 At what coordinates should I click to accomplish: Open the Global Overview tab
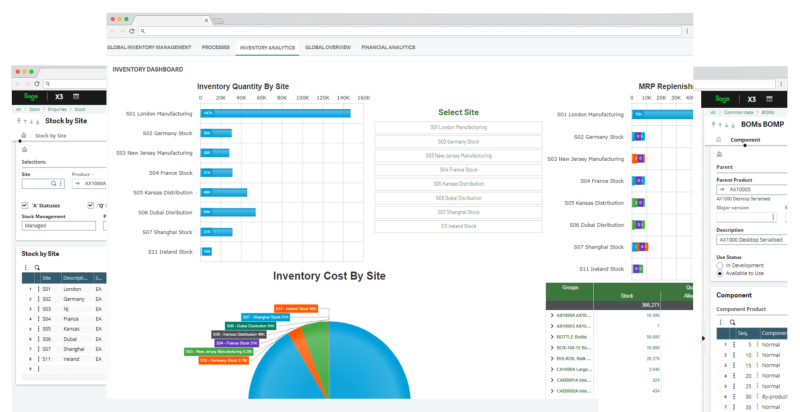pyautogui.click(x=328, y=47)
